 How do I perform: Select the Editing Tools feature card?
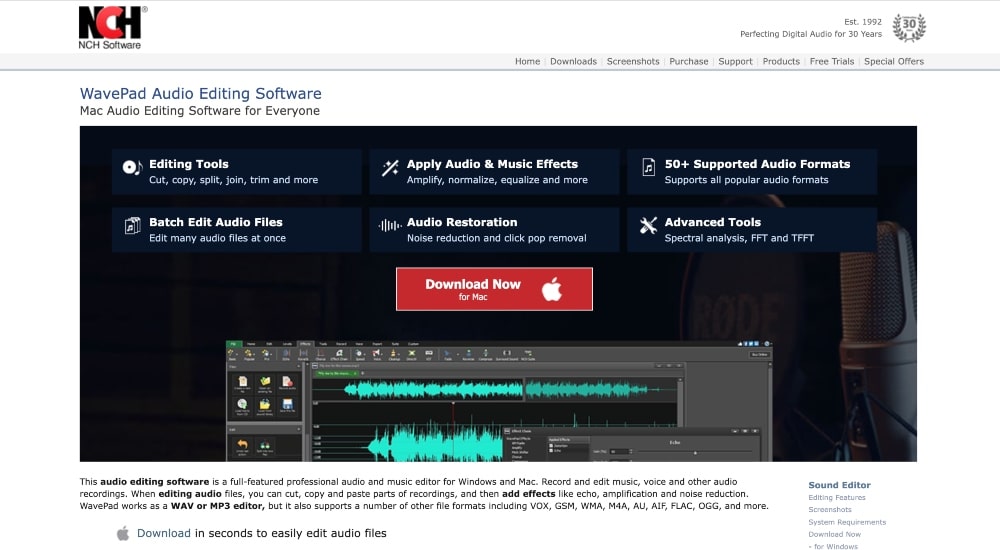(237, 172)
